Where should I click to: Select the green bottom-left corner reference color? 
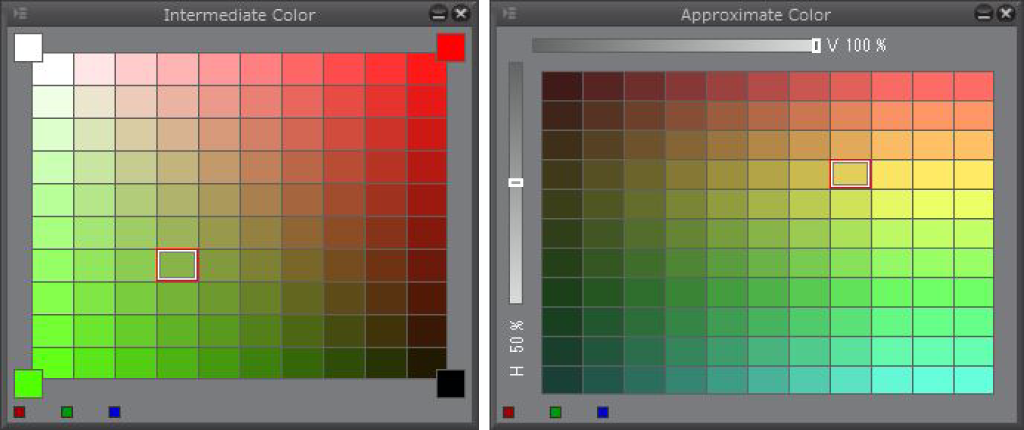pos(28,383)
